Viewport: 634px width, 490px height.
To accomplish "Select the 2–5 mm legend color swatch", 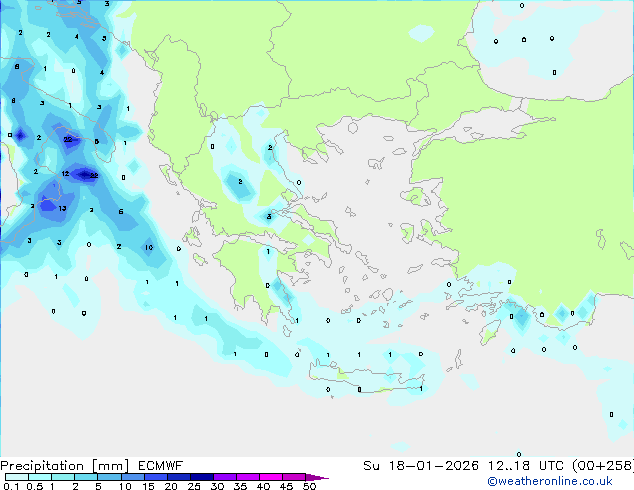I will click(86, 477).
